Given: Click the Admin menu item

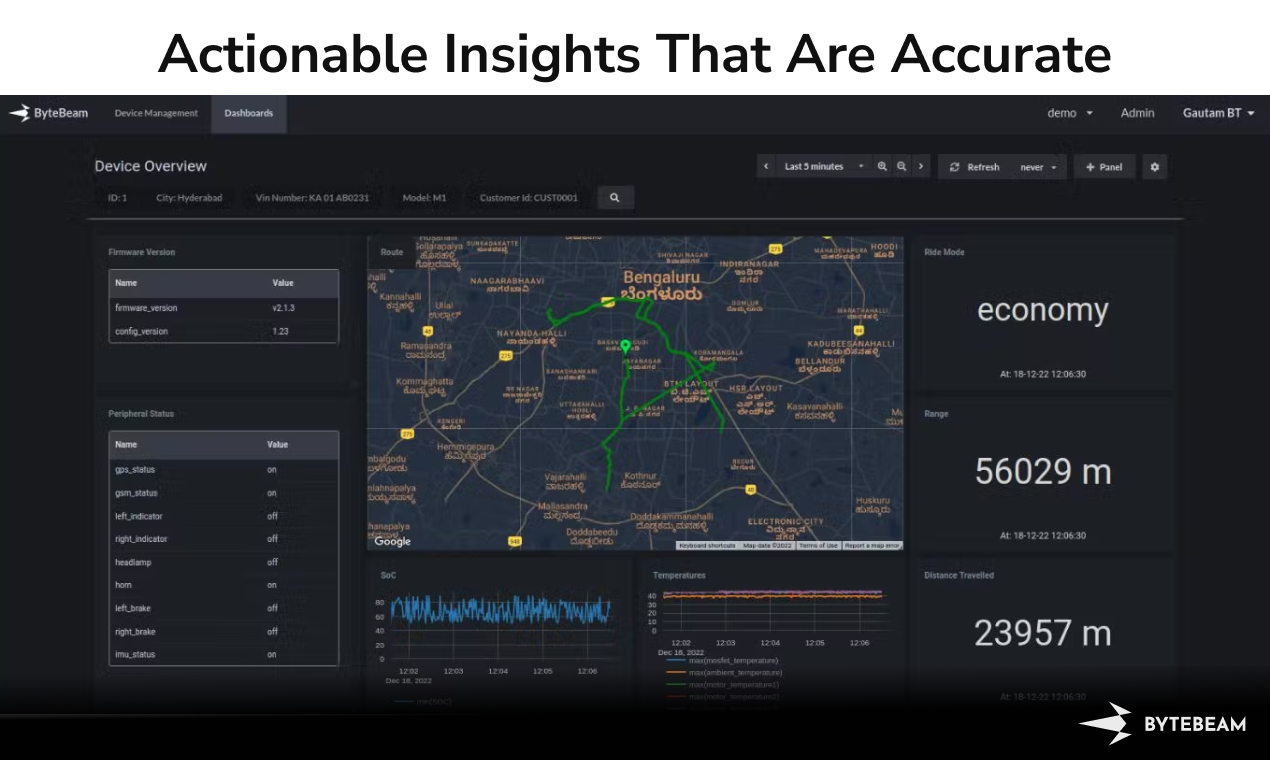Looking at the screenshot, I should tap(1137, 113).
